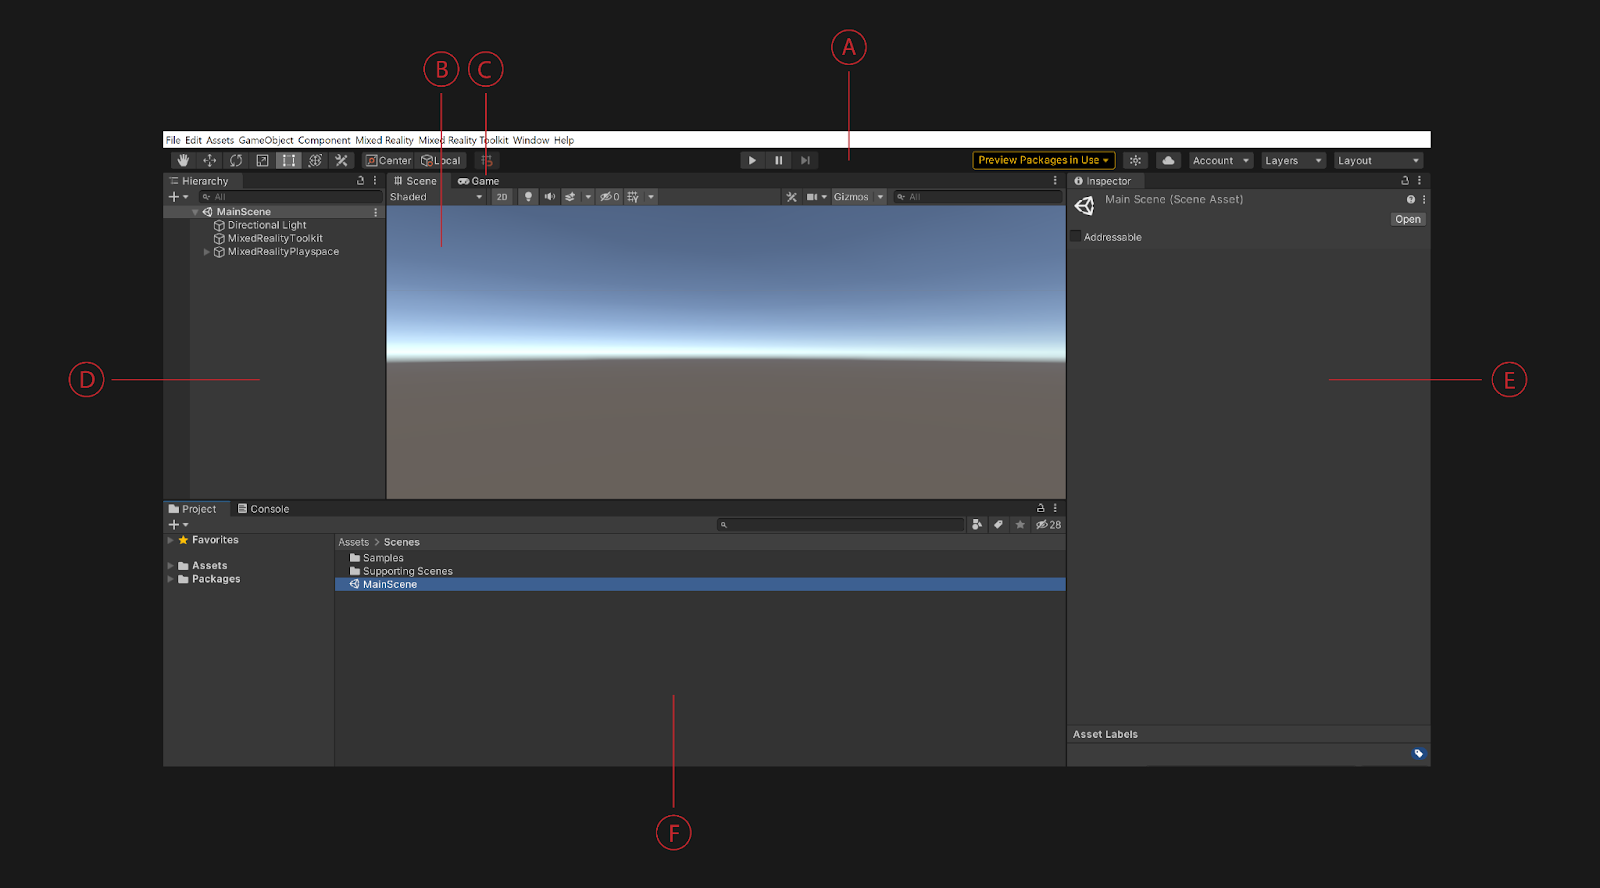
Task: Select MixedRealityToolkit in Hierarchy
Action: click(x=275, y=238)
